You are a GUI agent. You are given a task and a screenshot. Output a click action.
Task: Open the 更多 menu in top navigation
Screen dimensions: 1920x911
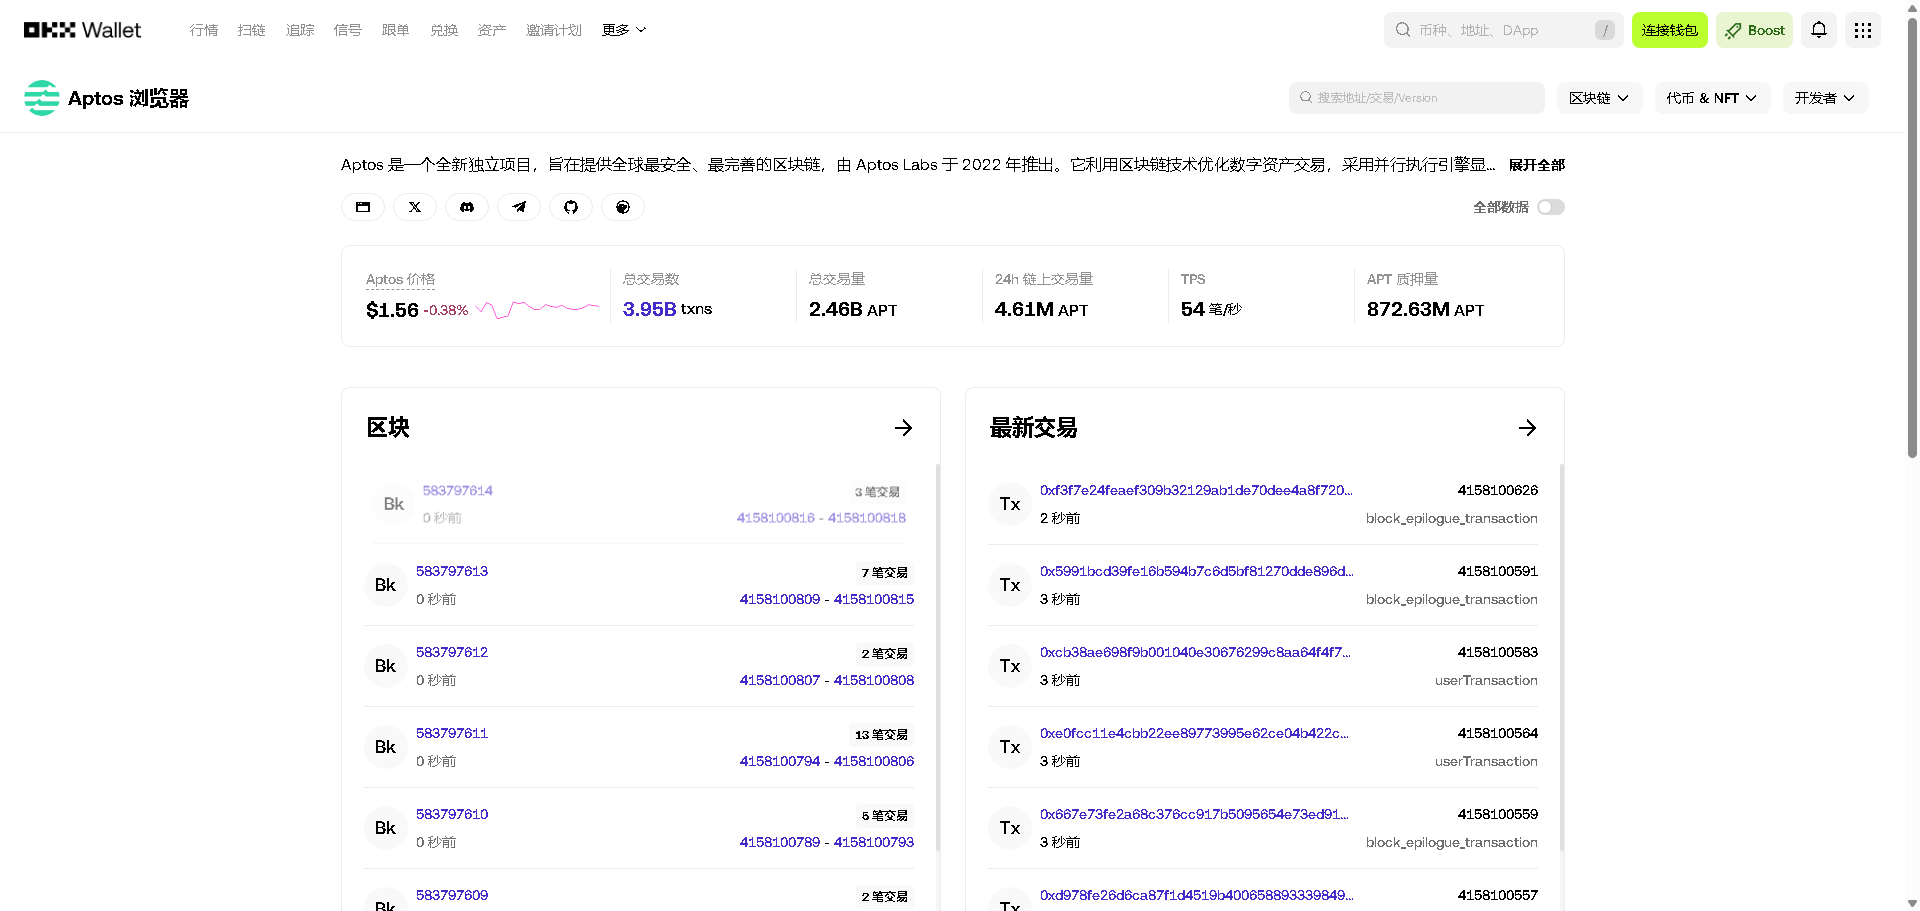point(624,30)
